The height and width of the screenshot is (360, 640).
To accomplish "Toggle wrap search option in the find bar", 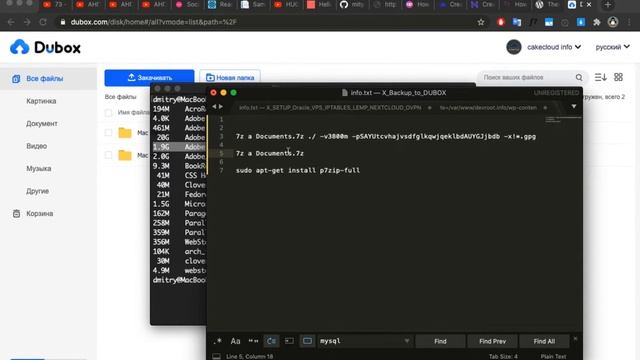I will 271,341.
